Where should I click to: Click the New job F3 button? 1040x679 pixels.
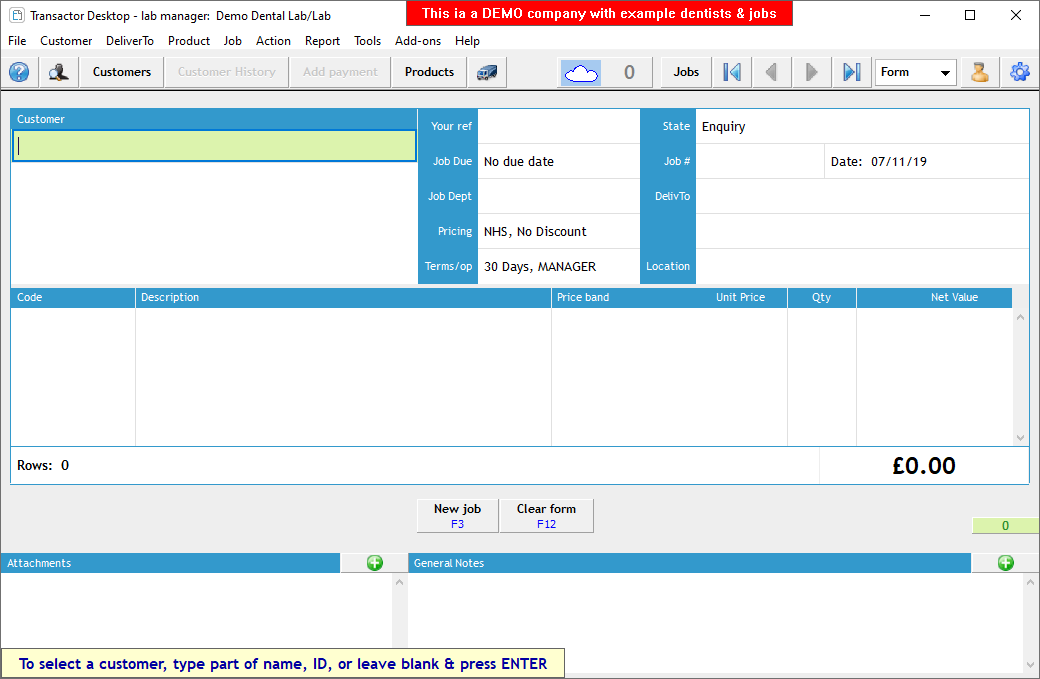(x=457, y=515)
